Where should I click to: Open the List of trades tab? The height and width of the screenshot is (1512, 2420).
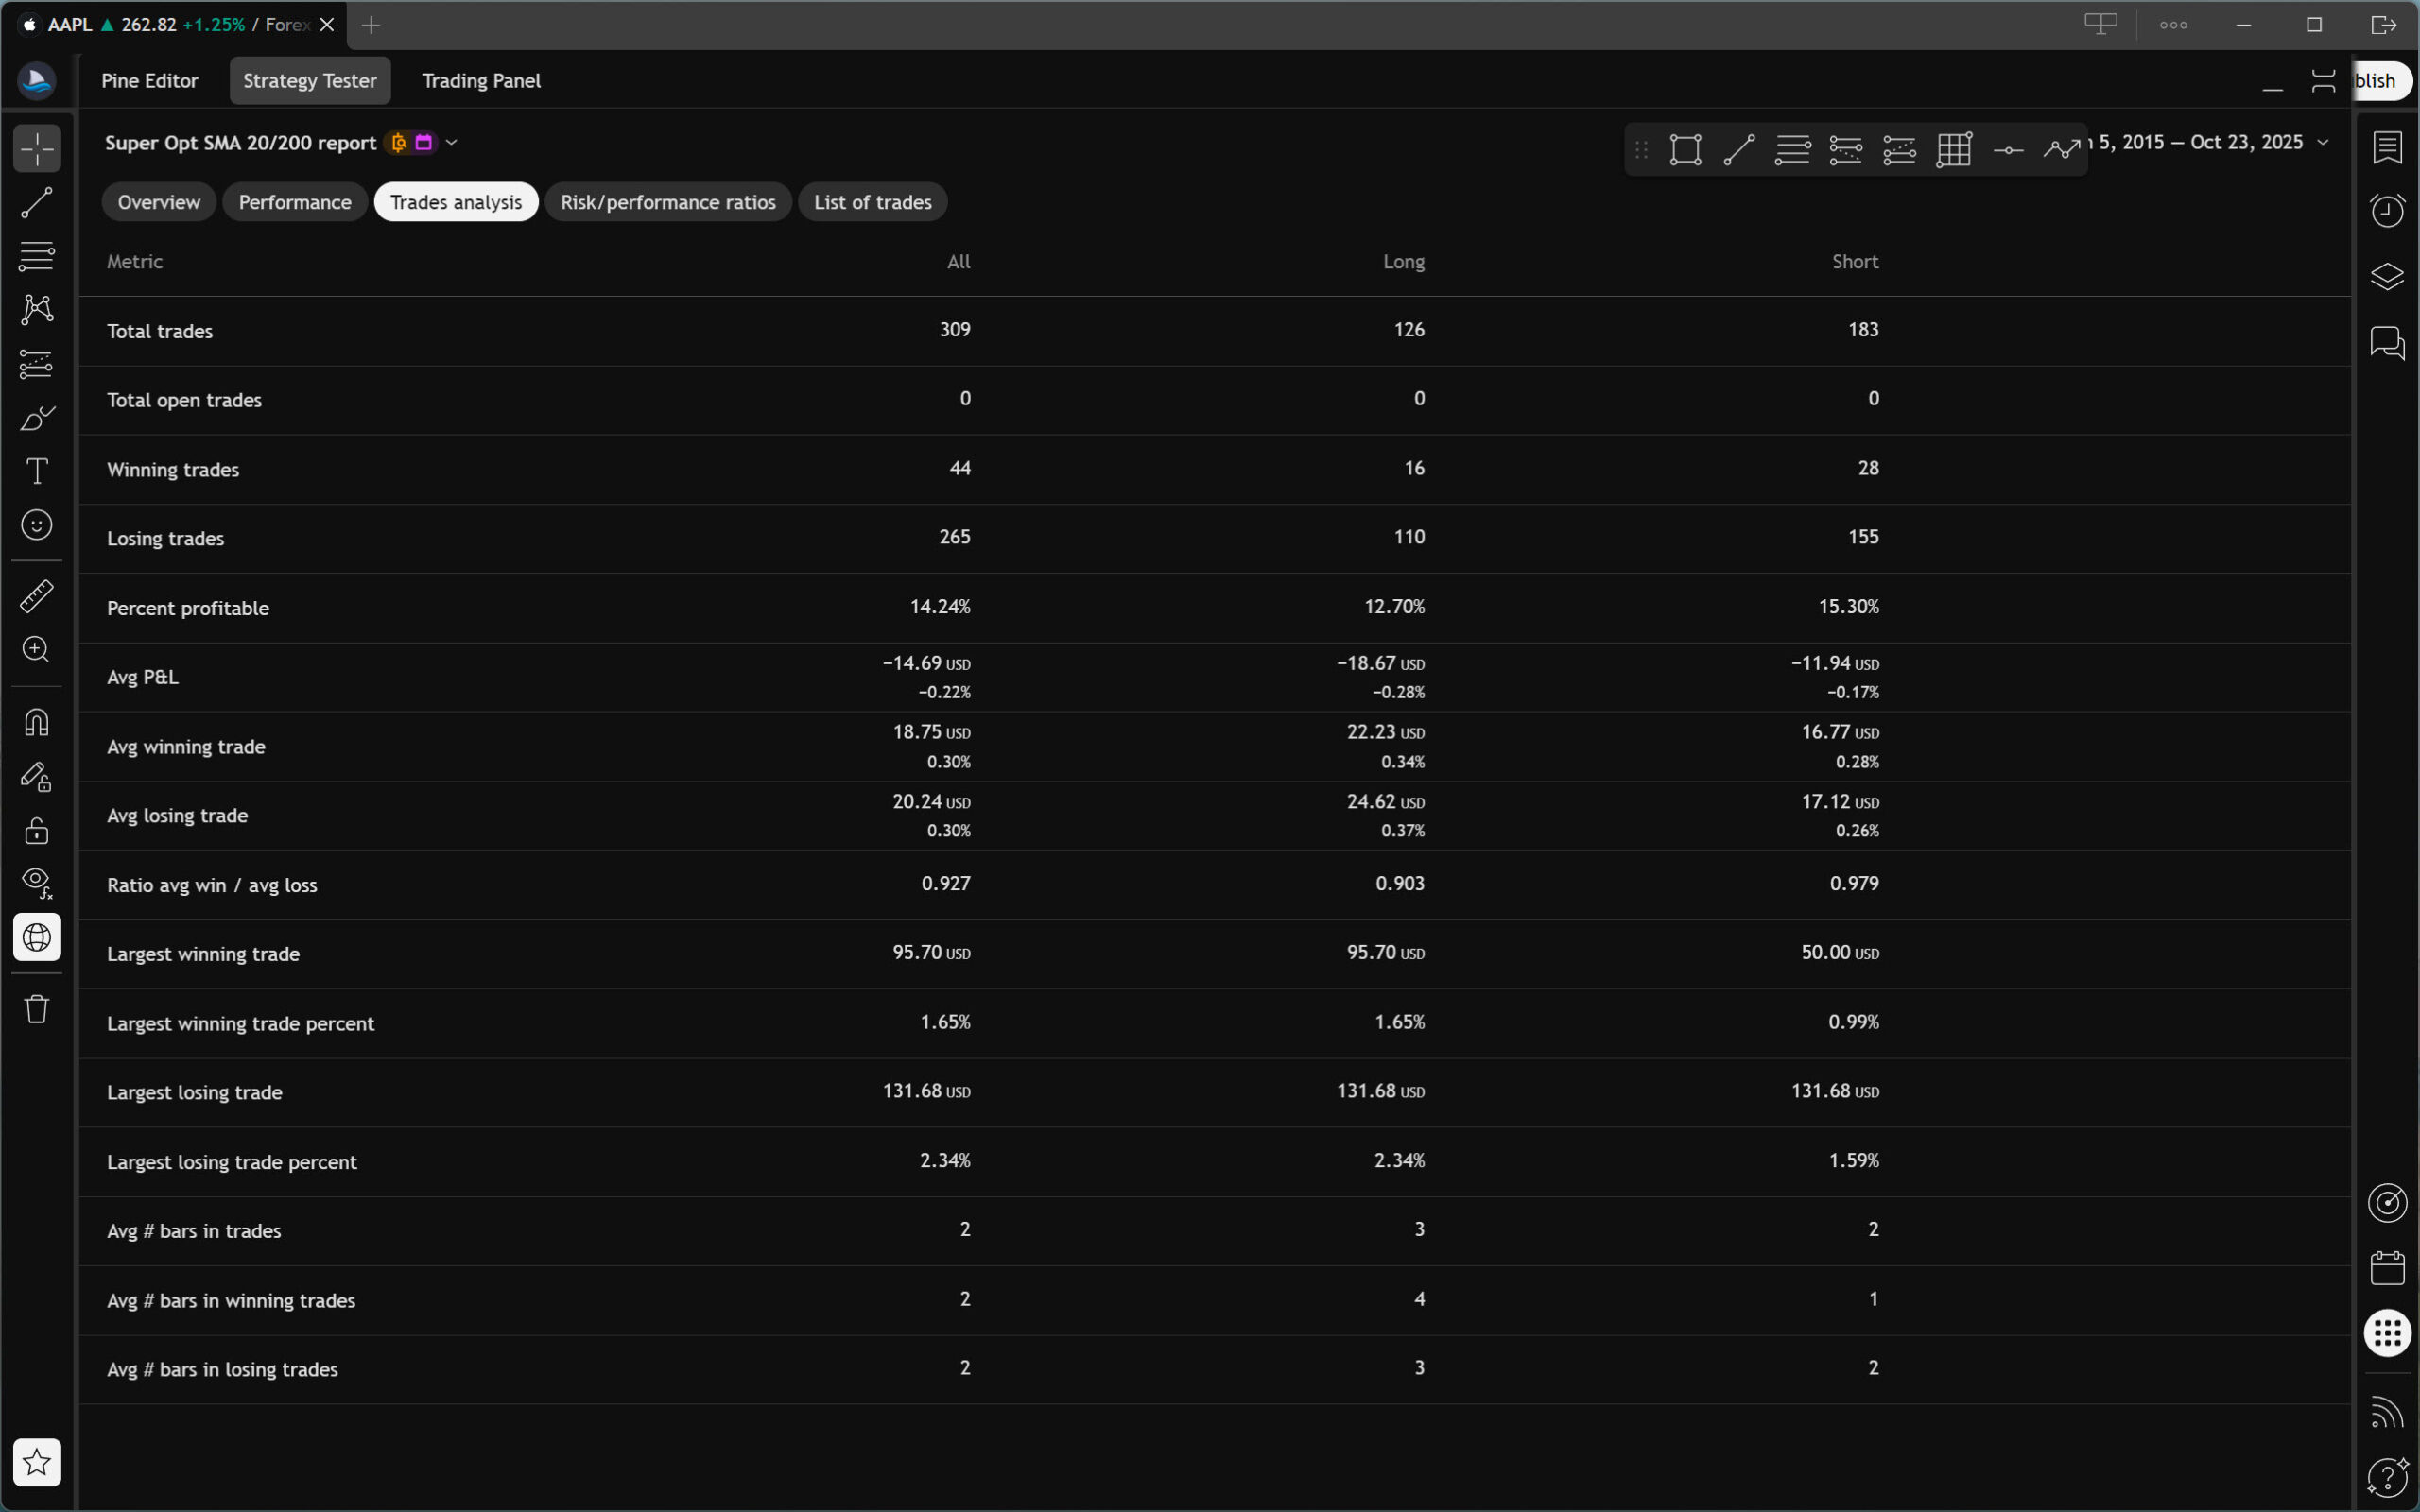(x=872, y=202)
